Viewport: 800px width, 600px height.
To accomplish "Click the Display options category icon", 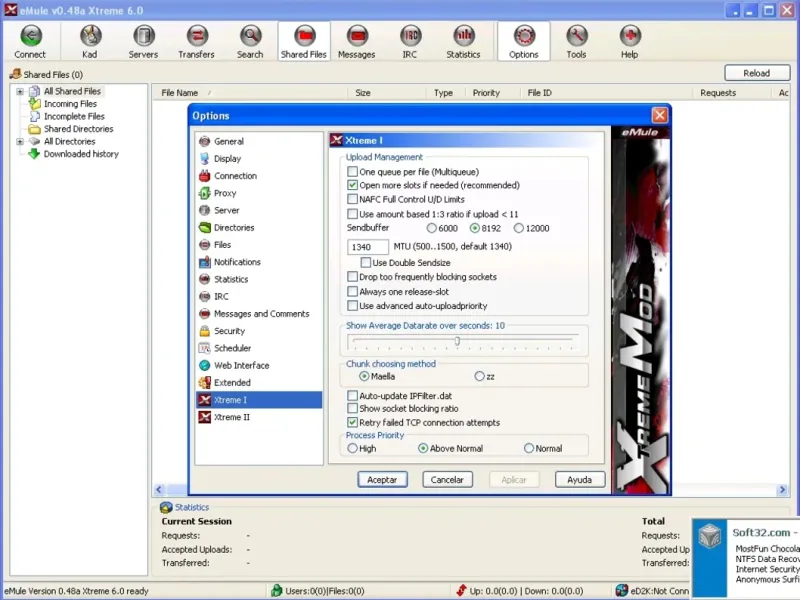I will (205, 159).
